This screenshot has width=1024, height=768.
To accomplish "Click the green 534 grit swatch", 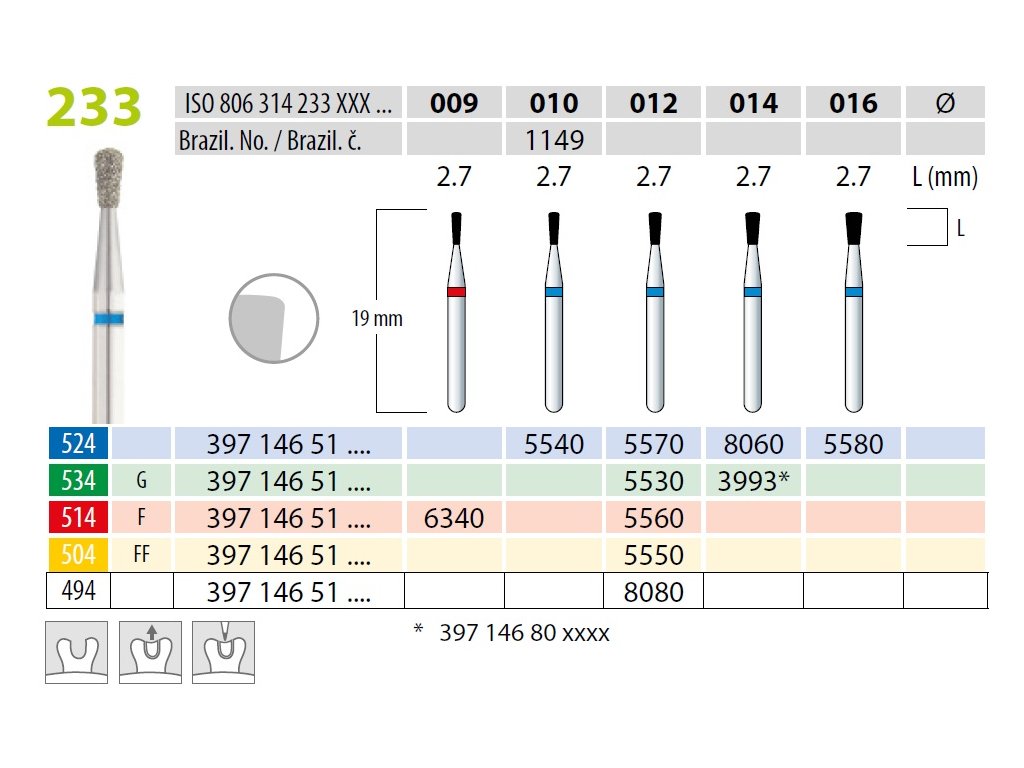I will [x=77, y=480].
